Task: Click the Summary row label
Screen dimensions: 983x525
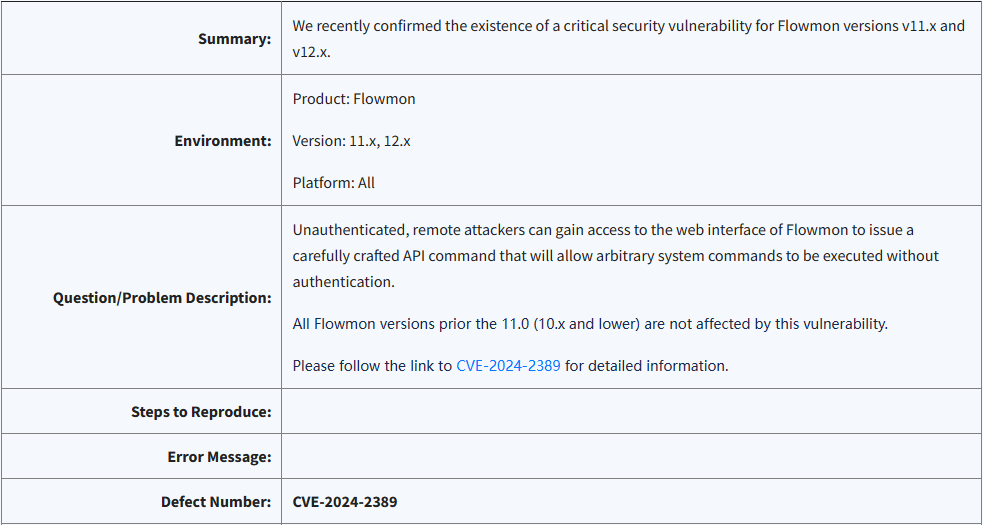Action: tap(234, 39)
